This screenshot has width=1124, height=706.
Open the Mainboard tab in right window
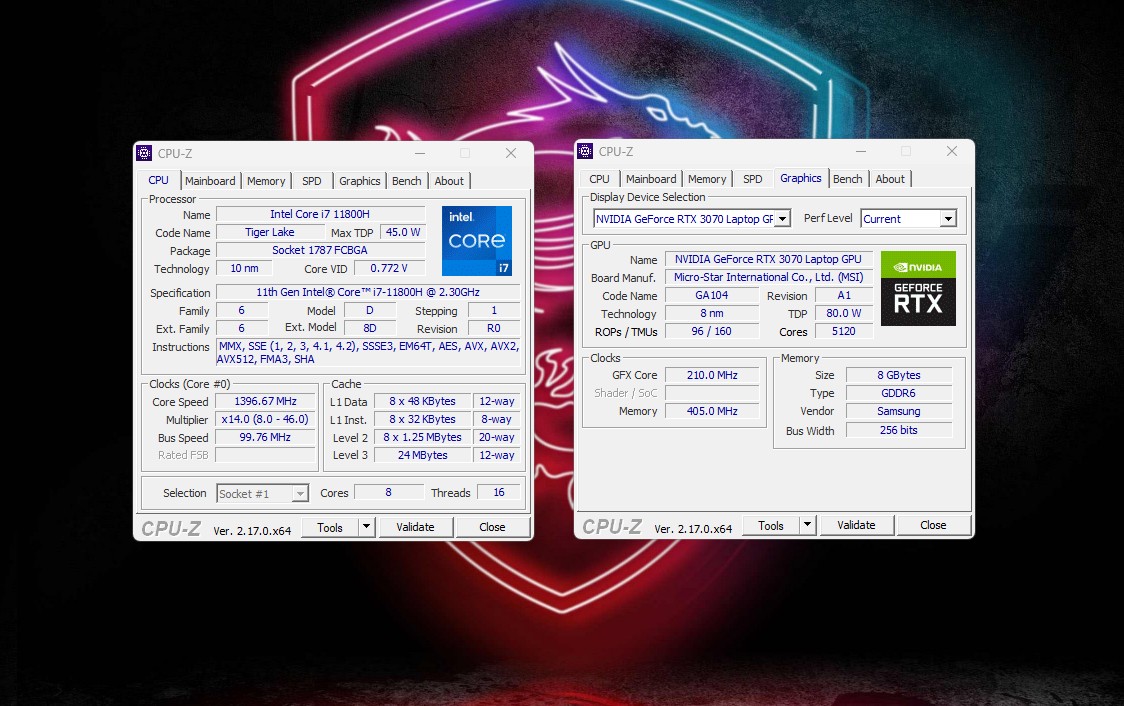click(x=651, y=179)
